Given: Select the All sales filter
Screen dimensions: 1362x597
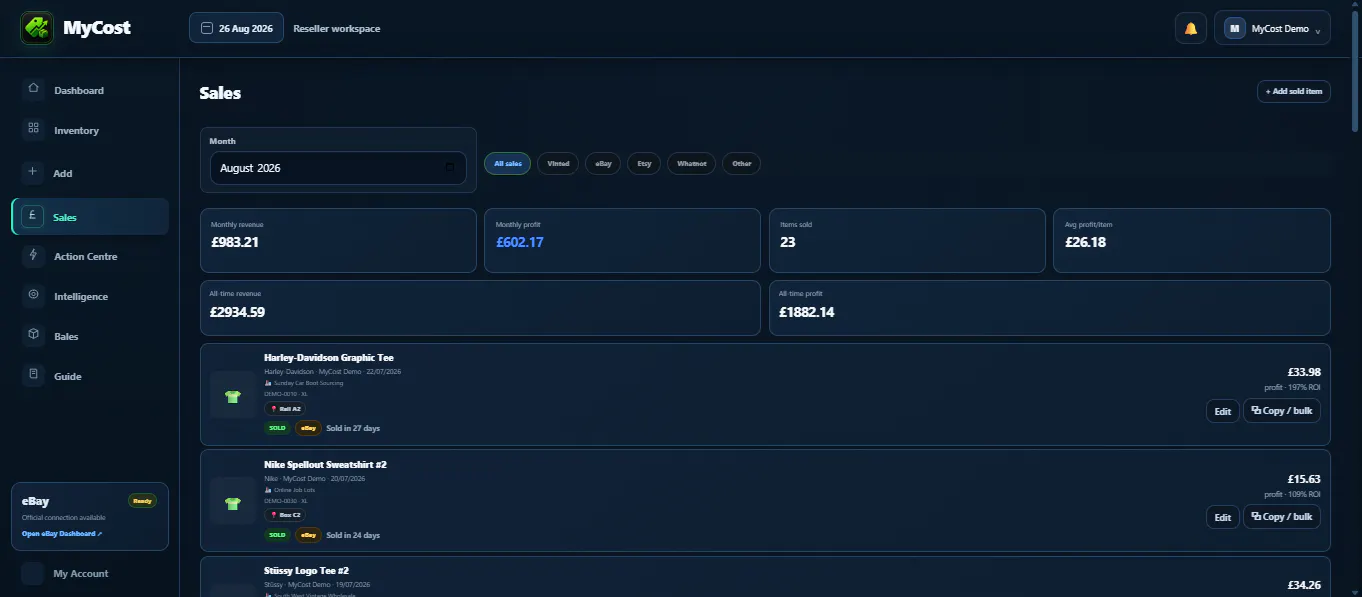Looking at the screenshot, I should (508, 163).
